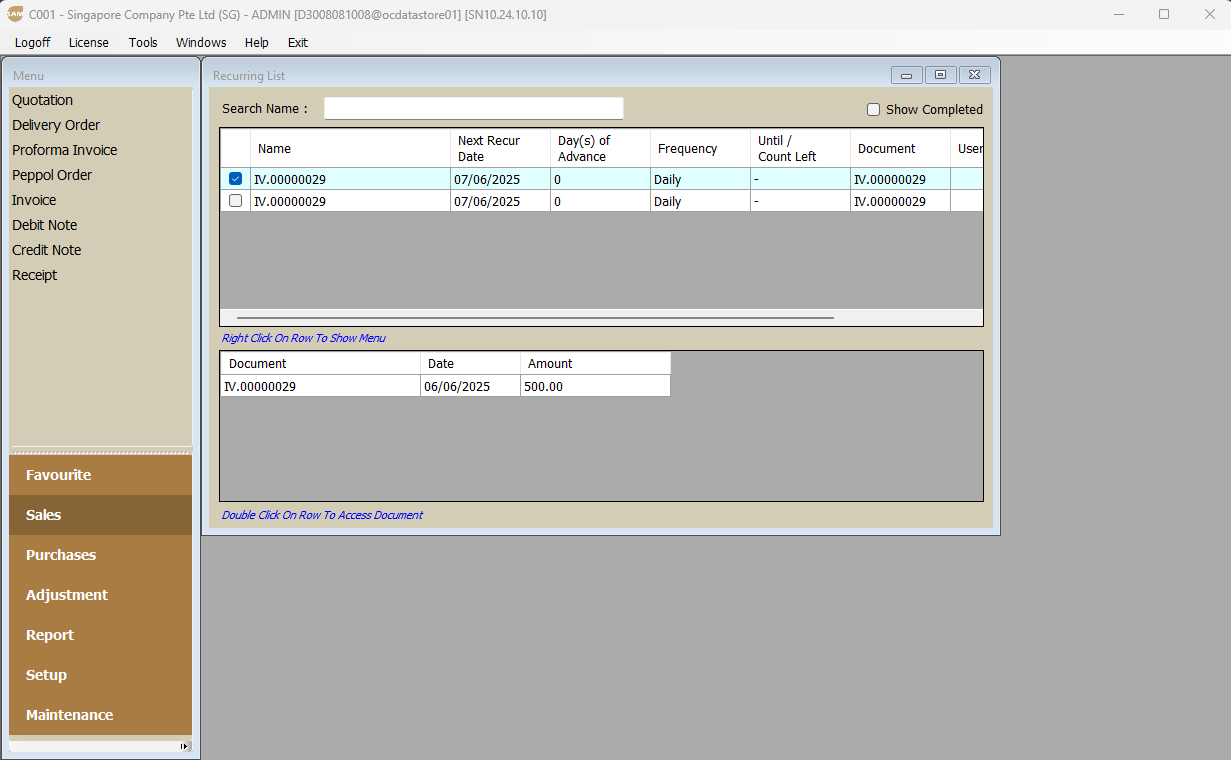Open the Windows menu

[x=201, y=43]
